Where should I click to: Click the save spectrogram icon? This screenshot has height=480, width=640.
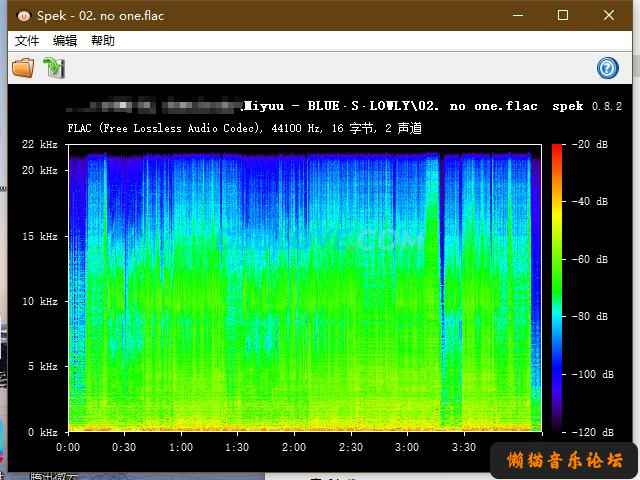point(54,68)
